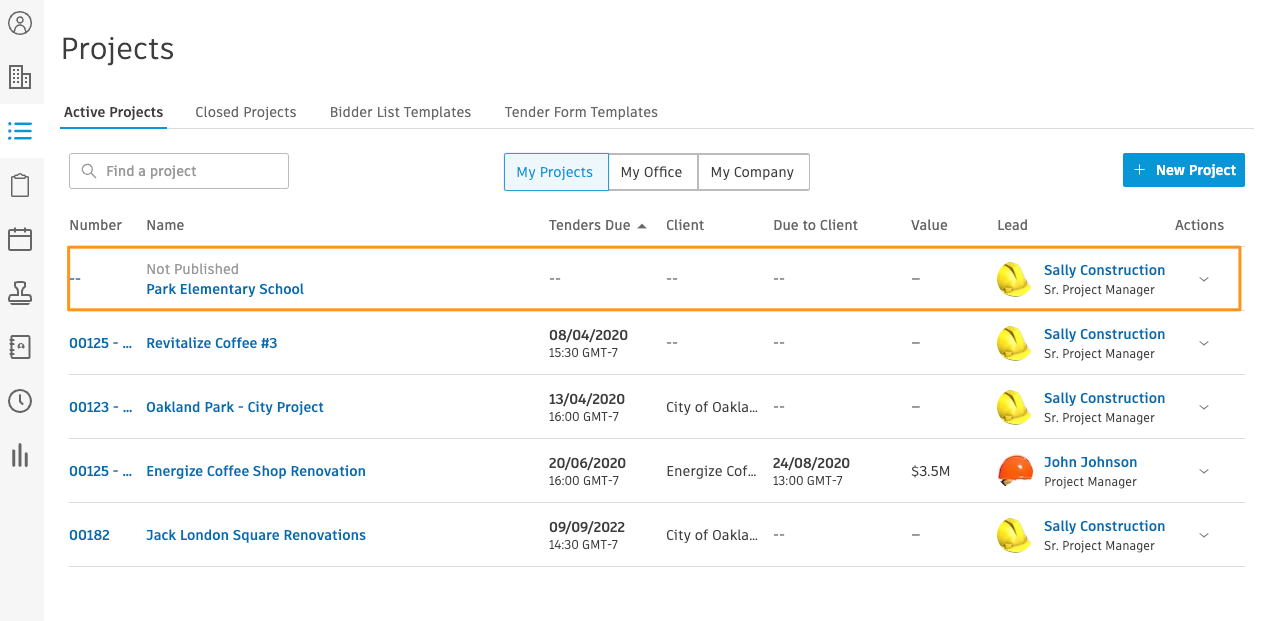Open Park Elementary School project
The height and width of the screenshot is (621, 1266).
[x=225, y=289]
